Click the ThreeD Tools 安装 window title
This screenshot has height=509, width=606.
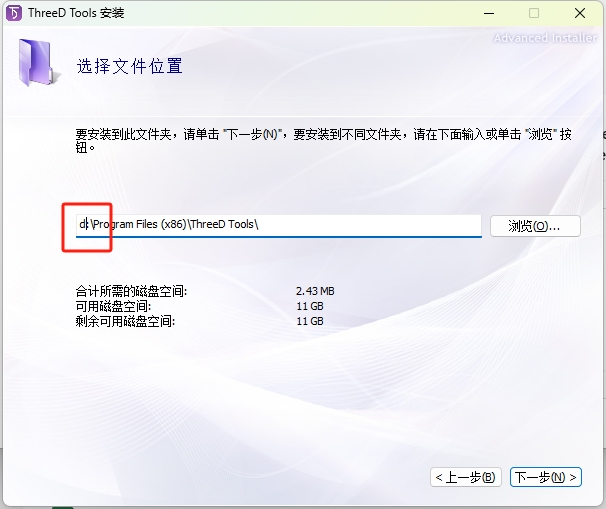[x=76, y=13]
